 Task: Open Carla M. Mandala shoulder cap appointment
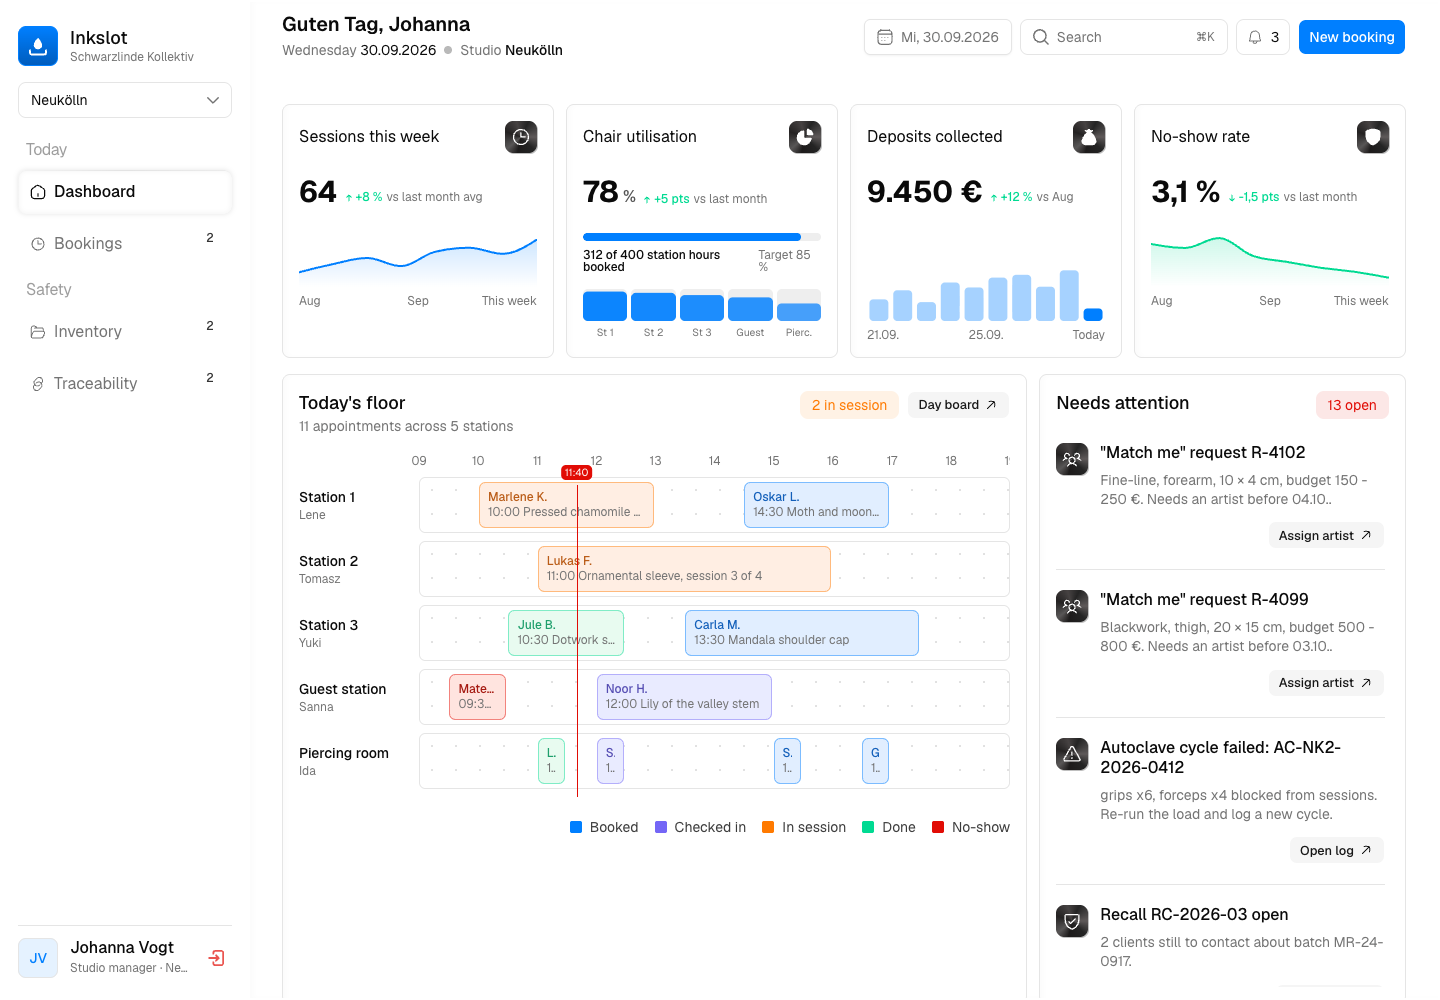(802, 633)
